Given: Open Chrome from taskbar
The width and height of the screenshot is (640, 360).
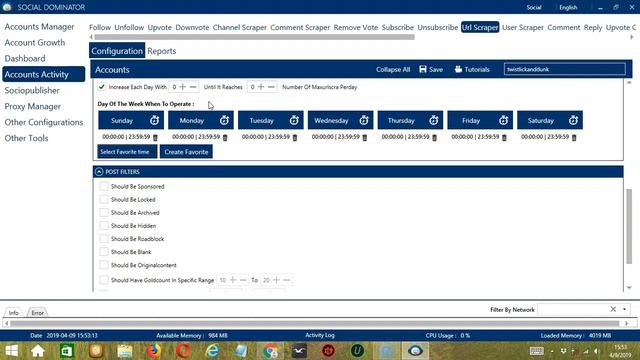Looking at the screenshot, I should point(270,351).
